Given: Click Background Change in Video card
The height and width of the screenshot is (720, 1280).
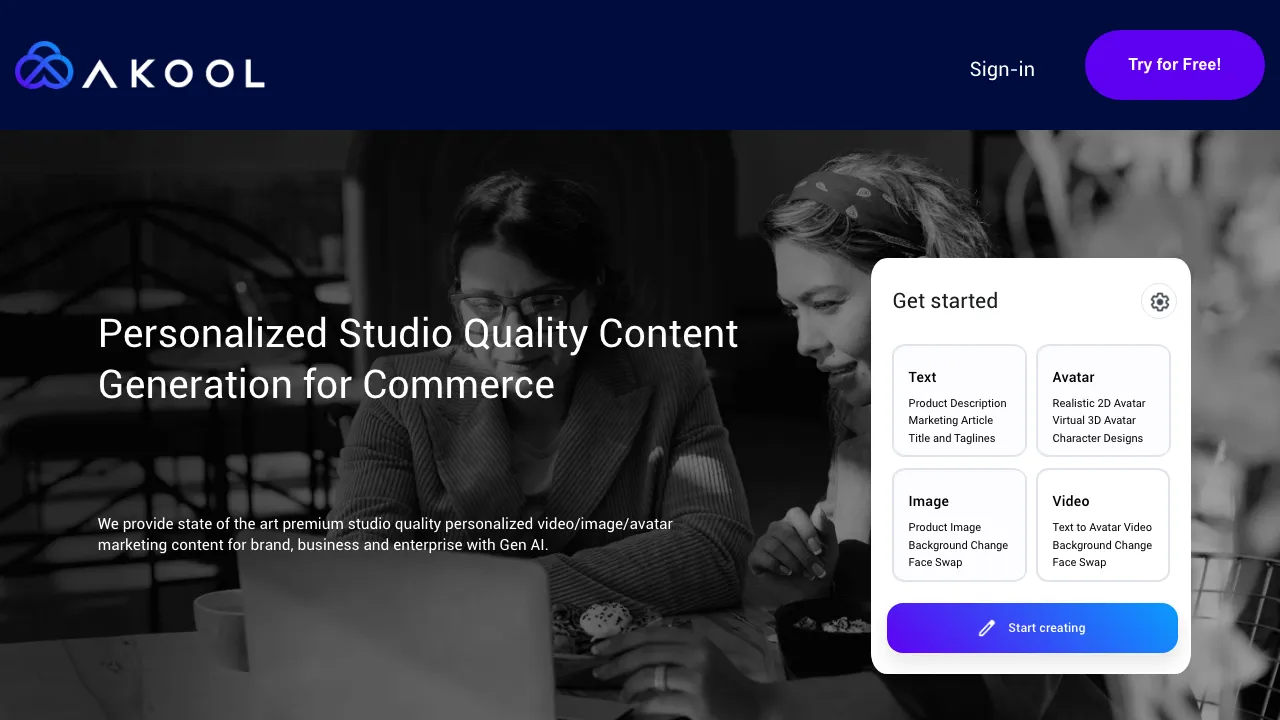Looking at the screenshot, I should tap(1102, 545).
